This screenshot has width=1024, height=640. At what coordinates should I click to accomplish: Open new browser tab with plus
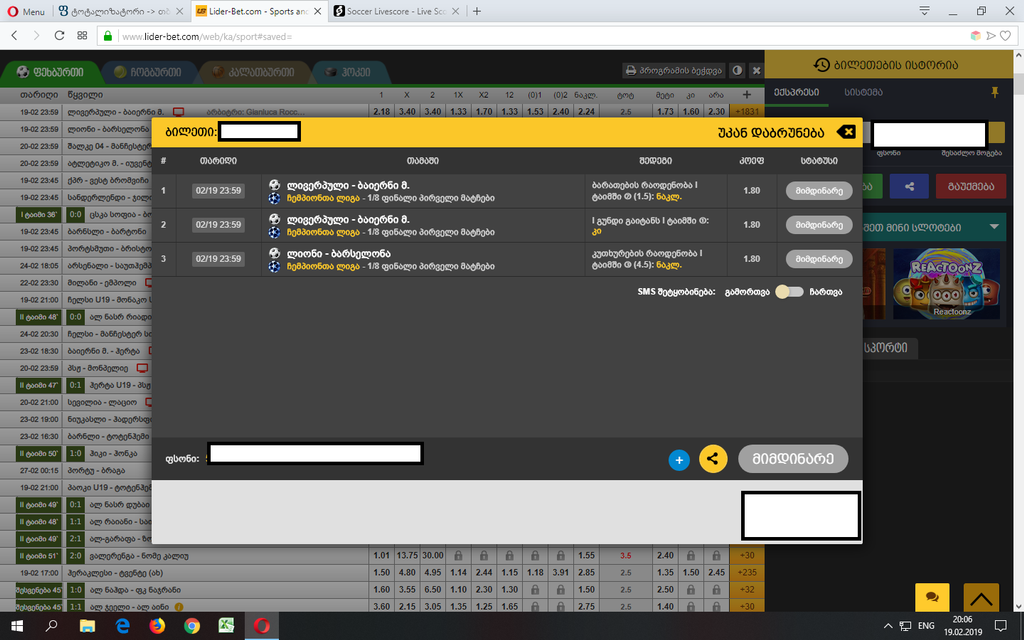tap(477, 11)
